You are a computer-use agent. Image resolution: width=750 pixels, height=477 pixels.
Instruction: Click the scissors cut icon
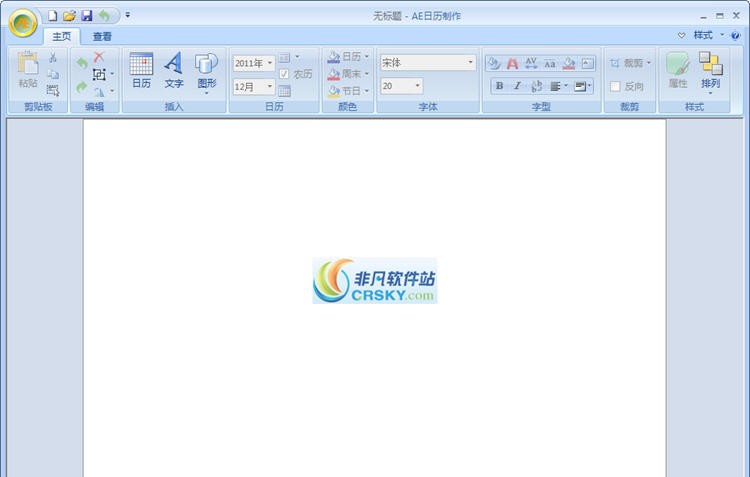pyautogui.click(x=53, y=57)
